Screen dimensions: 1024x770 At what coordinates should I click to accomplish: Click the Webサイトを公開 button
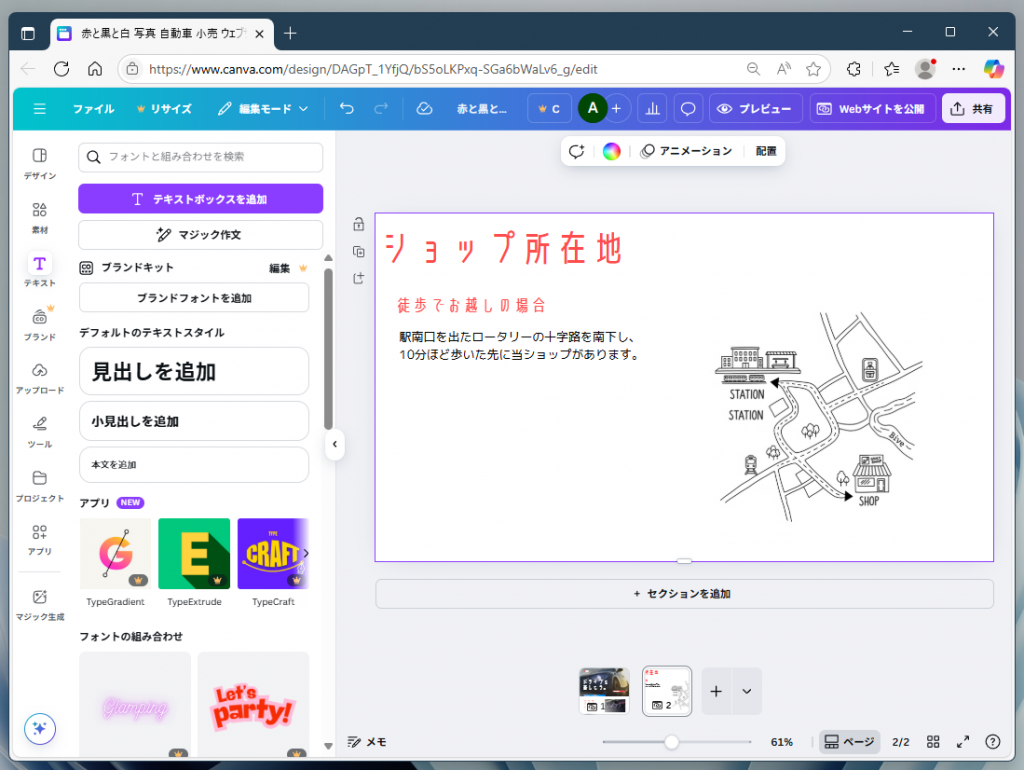pyautogui.click(x=872, y=108)
